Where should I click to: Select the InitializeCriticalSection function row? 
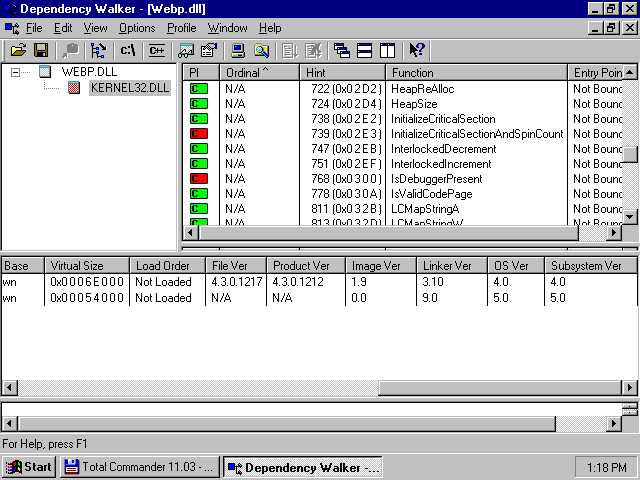(402, 119)
